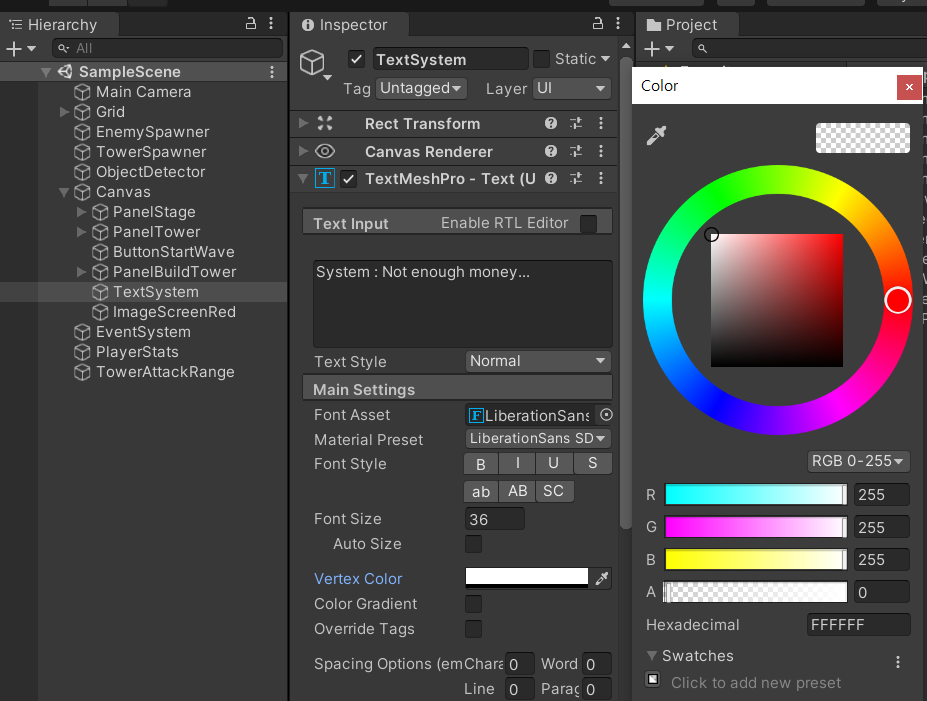Toggle the Bold font style button
Viewport: 927px width, 701px height.
click(481, 464)
